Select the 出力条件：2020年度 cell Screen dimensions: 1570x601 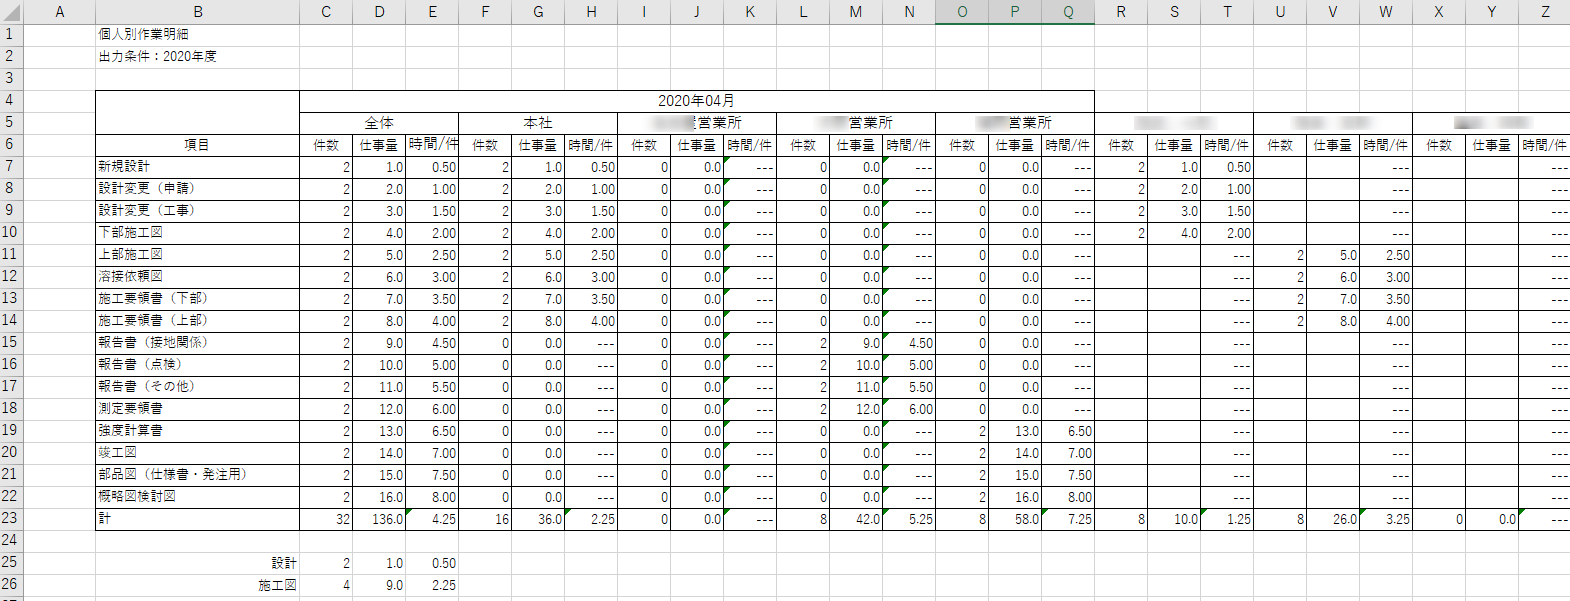[157, 56]
